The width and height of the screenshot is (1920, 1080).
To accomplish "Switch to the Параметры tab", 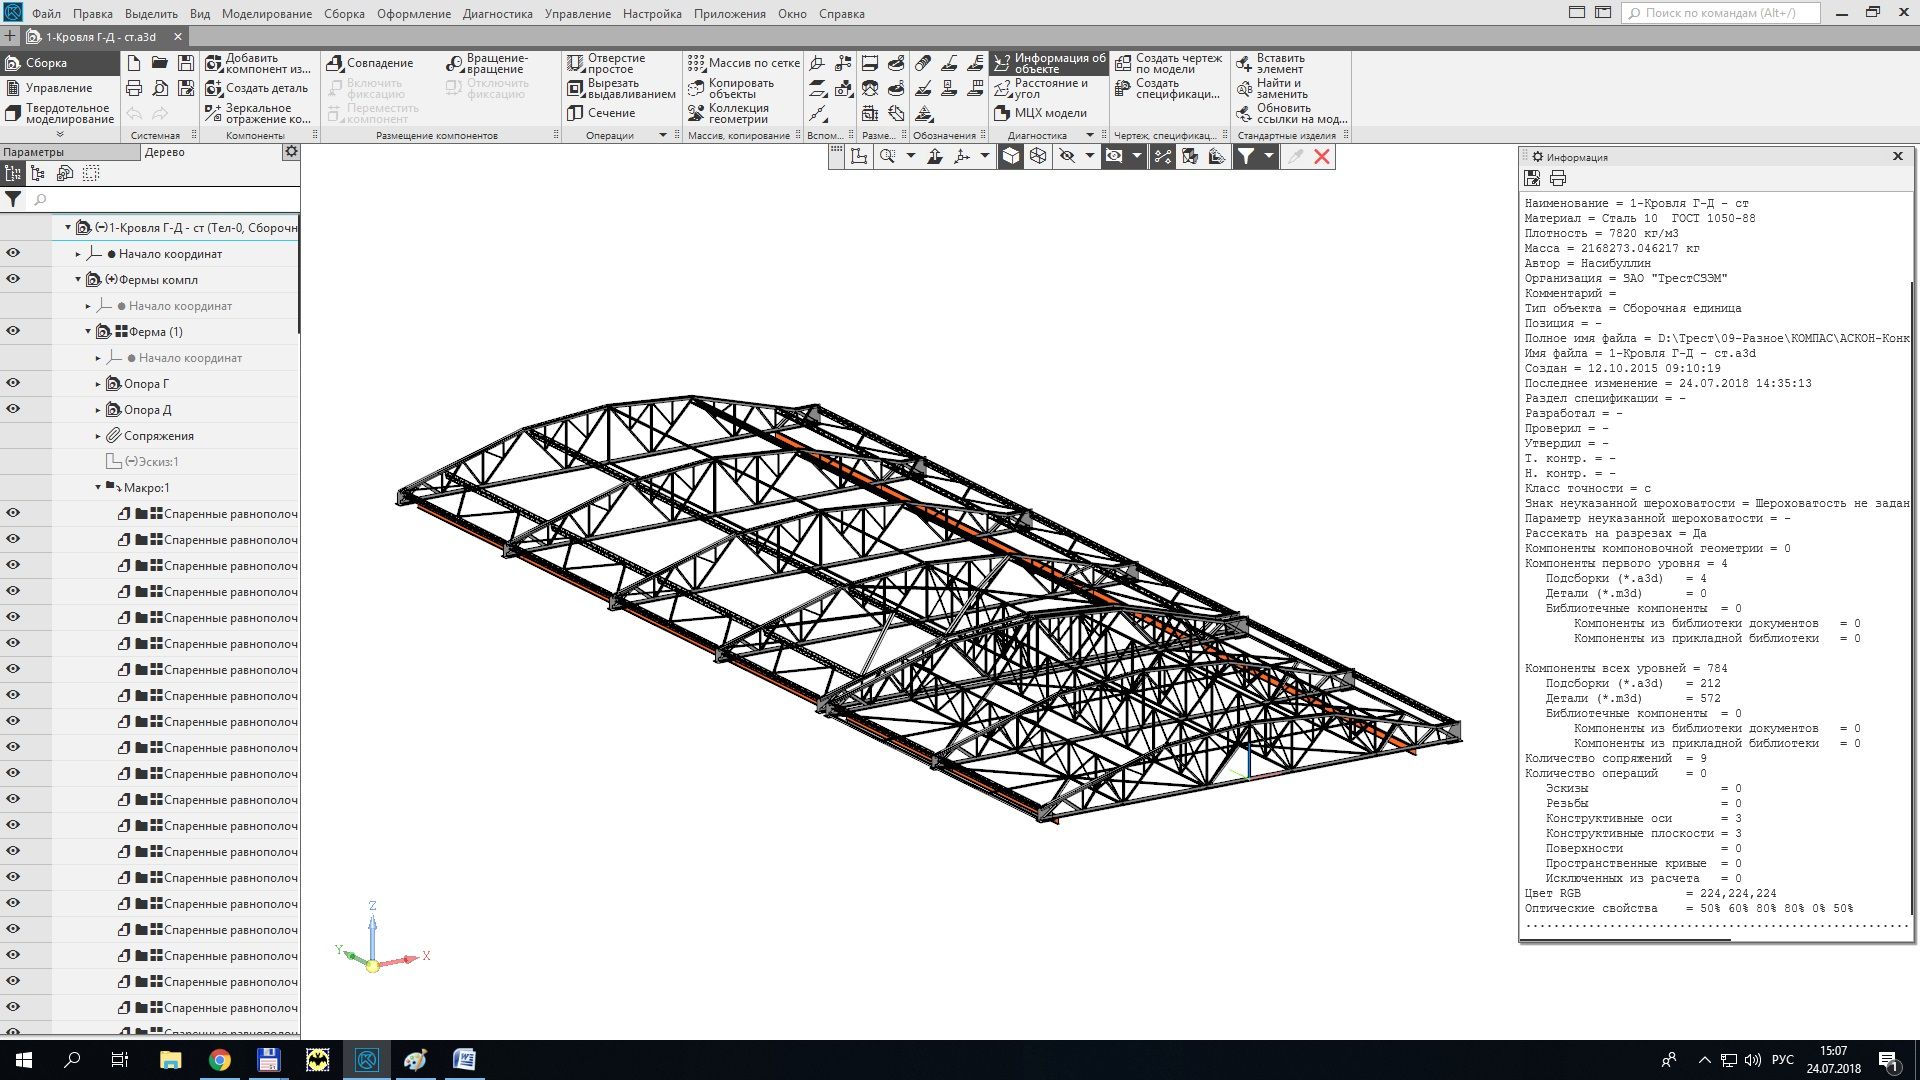I will coord(34,152).
